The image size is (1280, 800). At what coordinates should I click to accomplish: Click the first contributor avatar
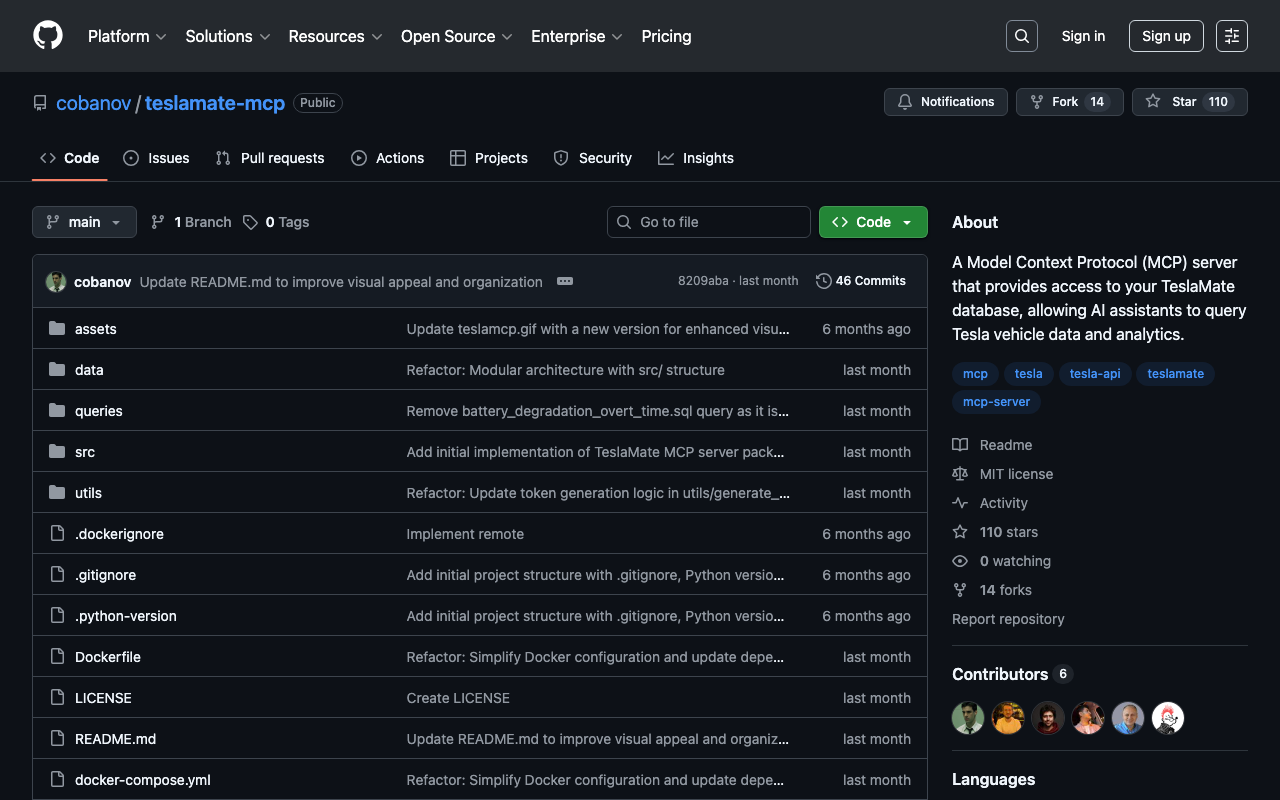click(968, 717)
